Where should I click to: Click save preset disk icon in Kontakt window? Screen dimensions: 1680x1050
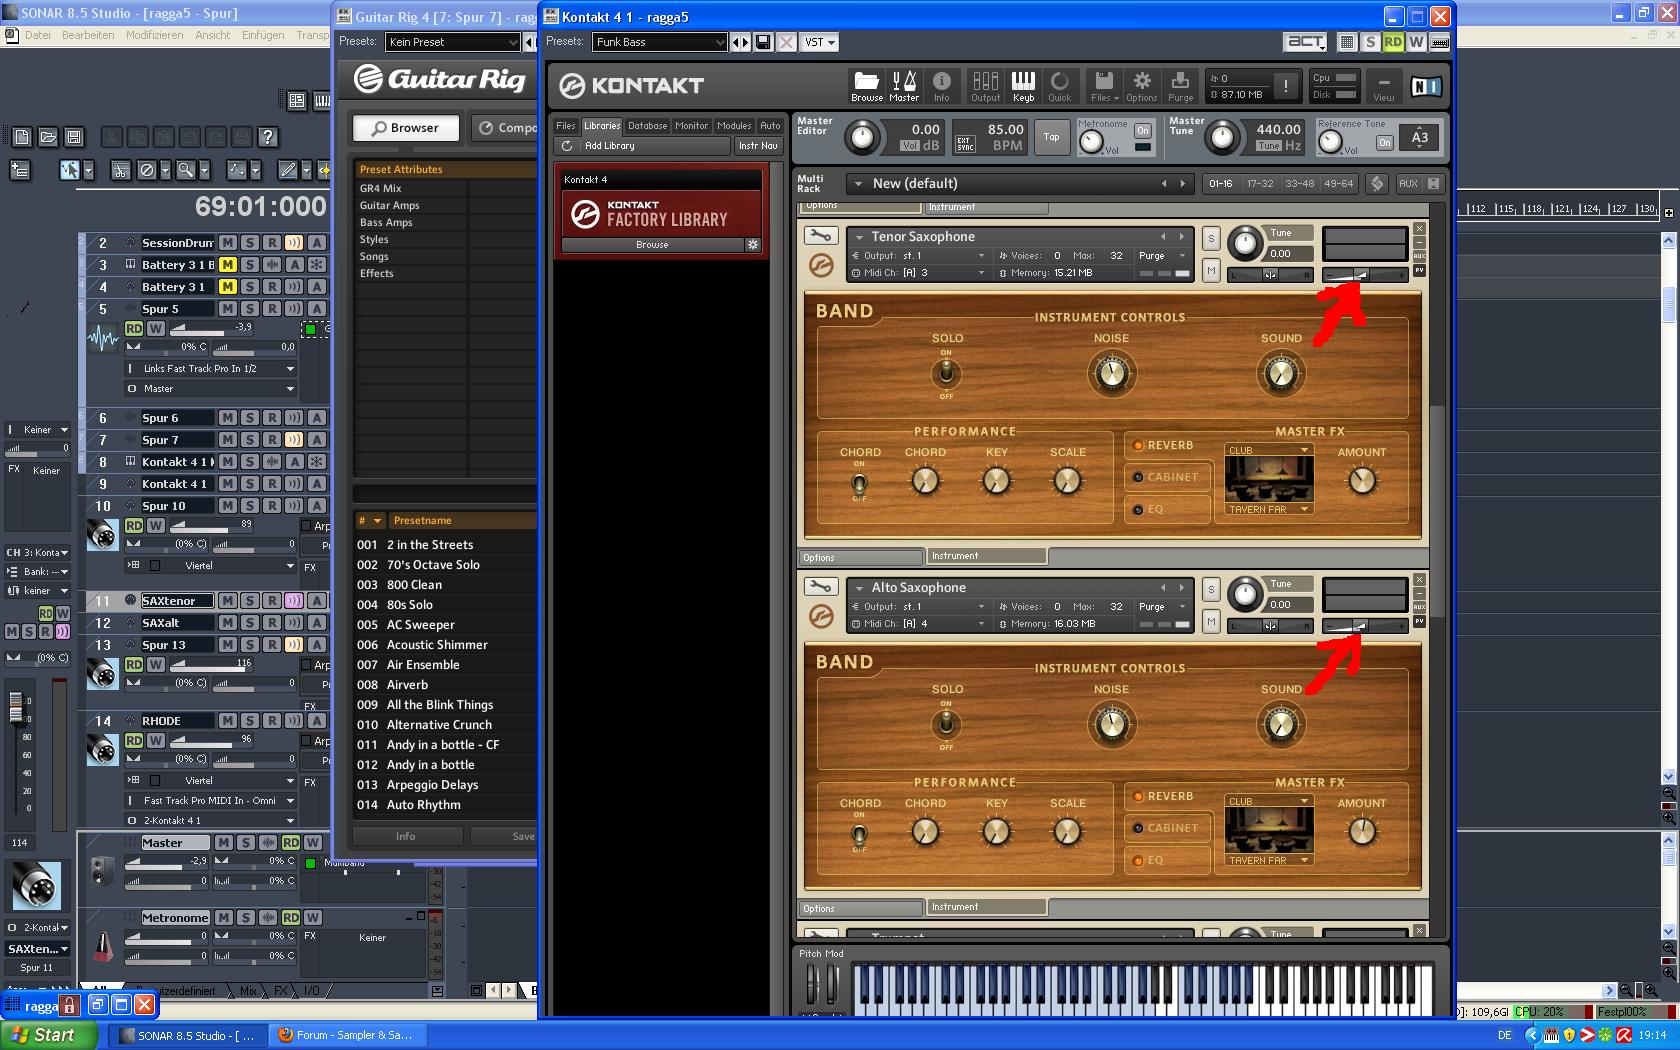point(763,42)
